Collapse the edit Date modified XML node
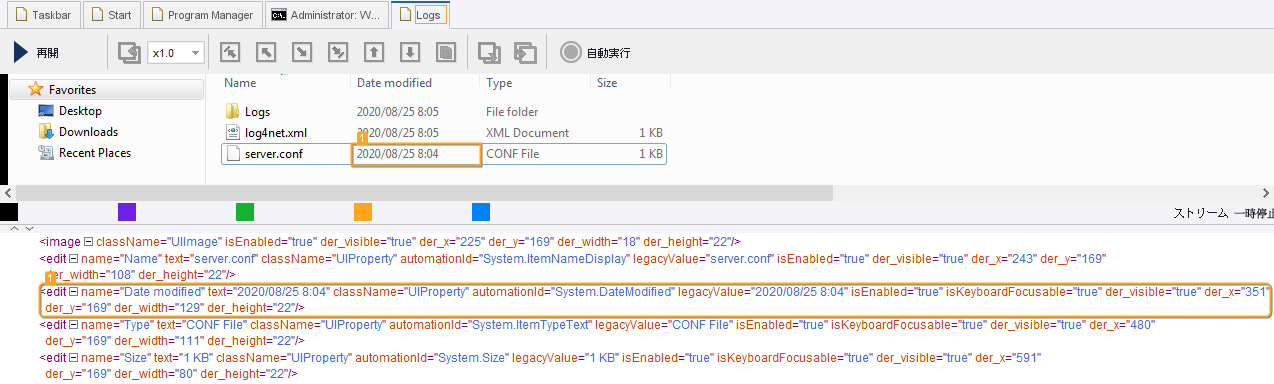Viewport: 1274px width, 384px height. tap(73, 291)
